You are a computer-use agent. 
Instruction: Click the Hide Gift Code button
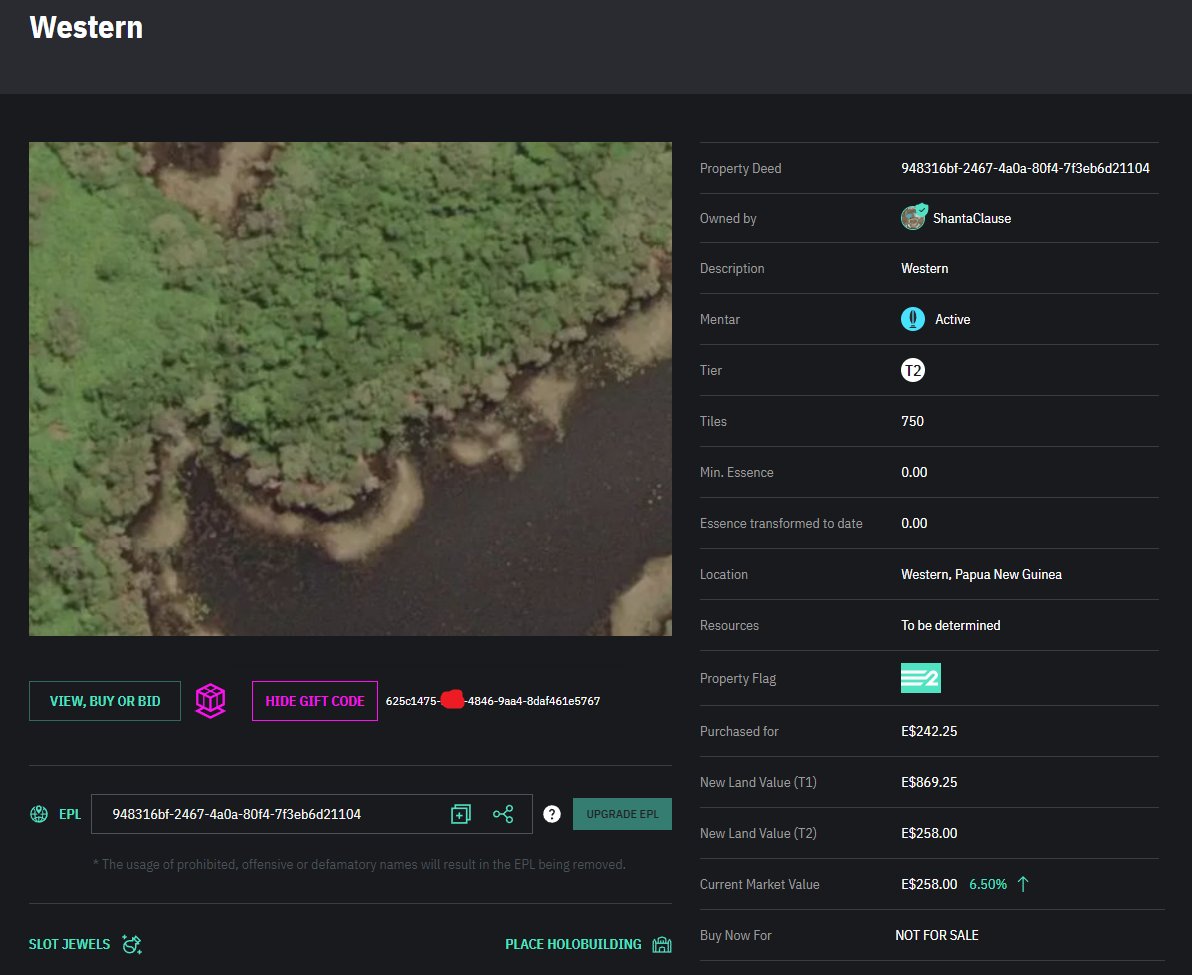(x=315, y=701)
